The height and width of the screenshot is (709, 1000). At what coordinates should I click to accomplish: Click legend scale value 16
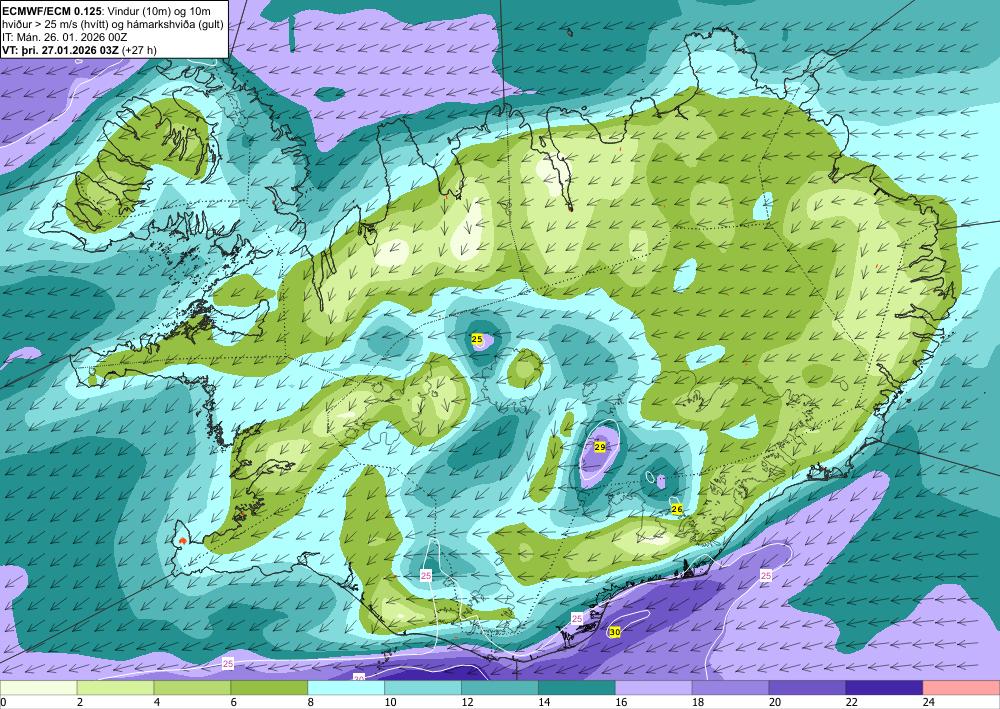tap(621, 702)
